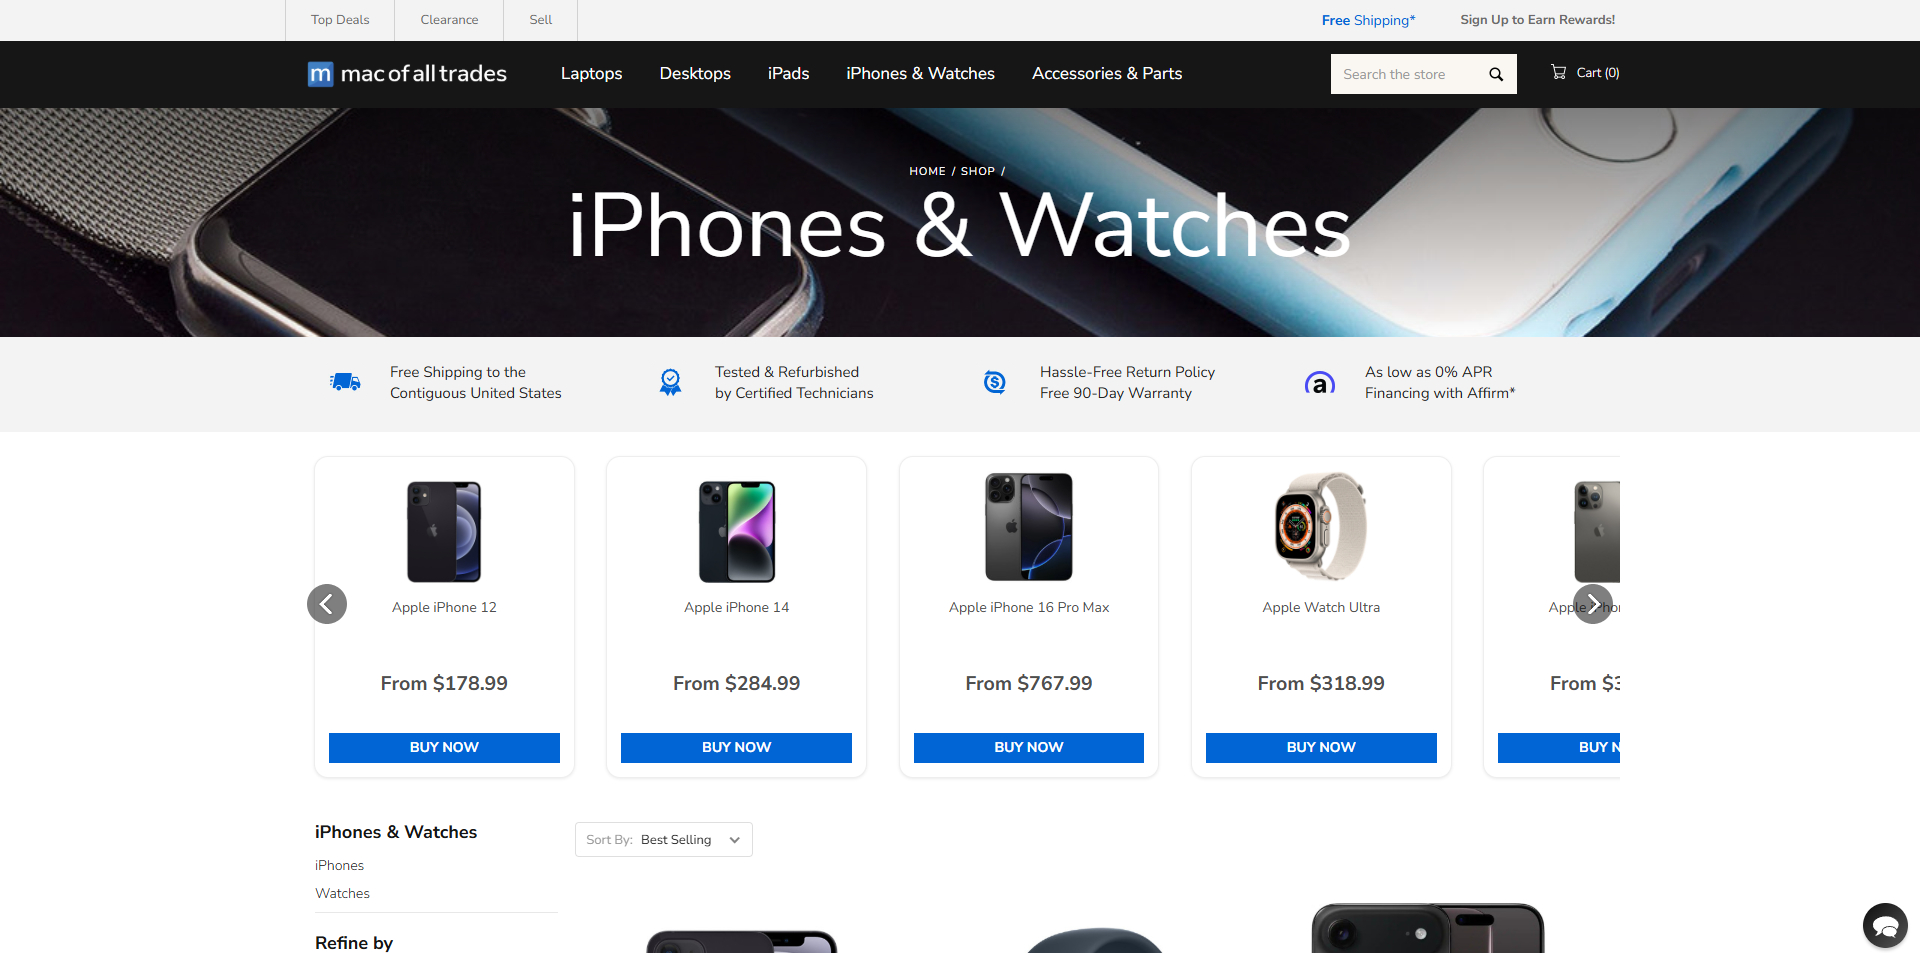
Task: Buy Now the Apple Watch Ultra
Action: pyautogui.click(x=1321, y=748)
